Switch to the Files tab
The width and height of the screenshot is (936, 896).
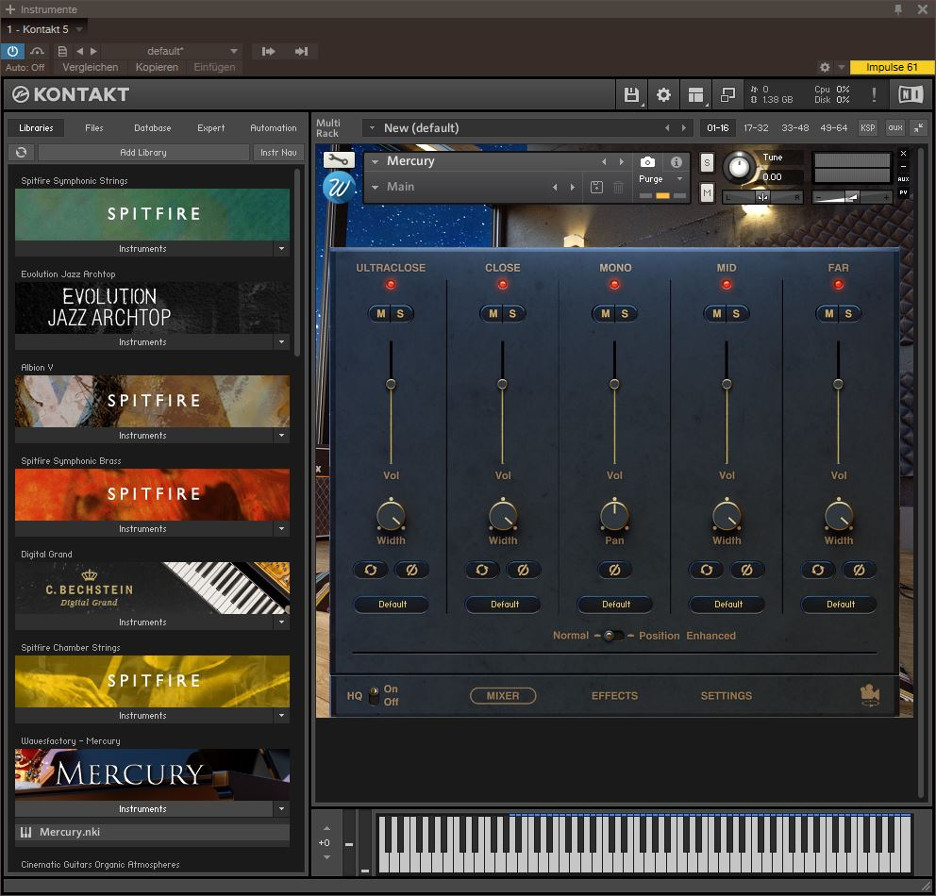click(94, 128)
